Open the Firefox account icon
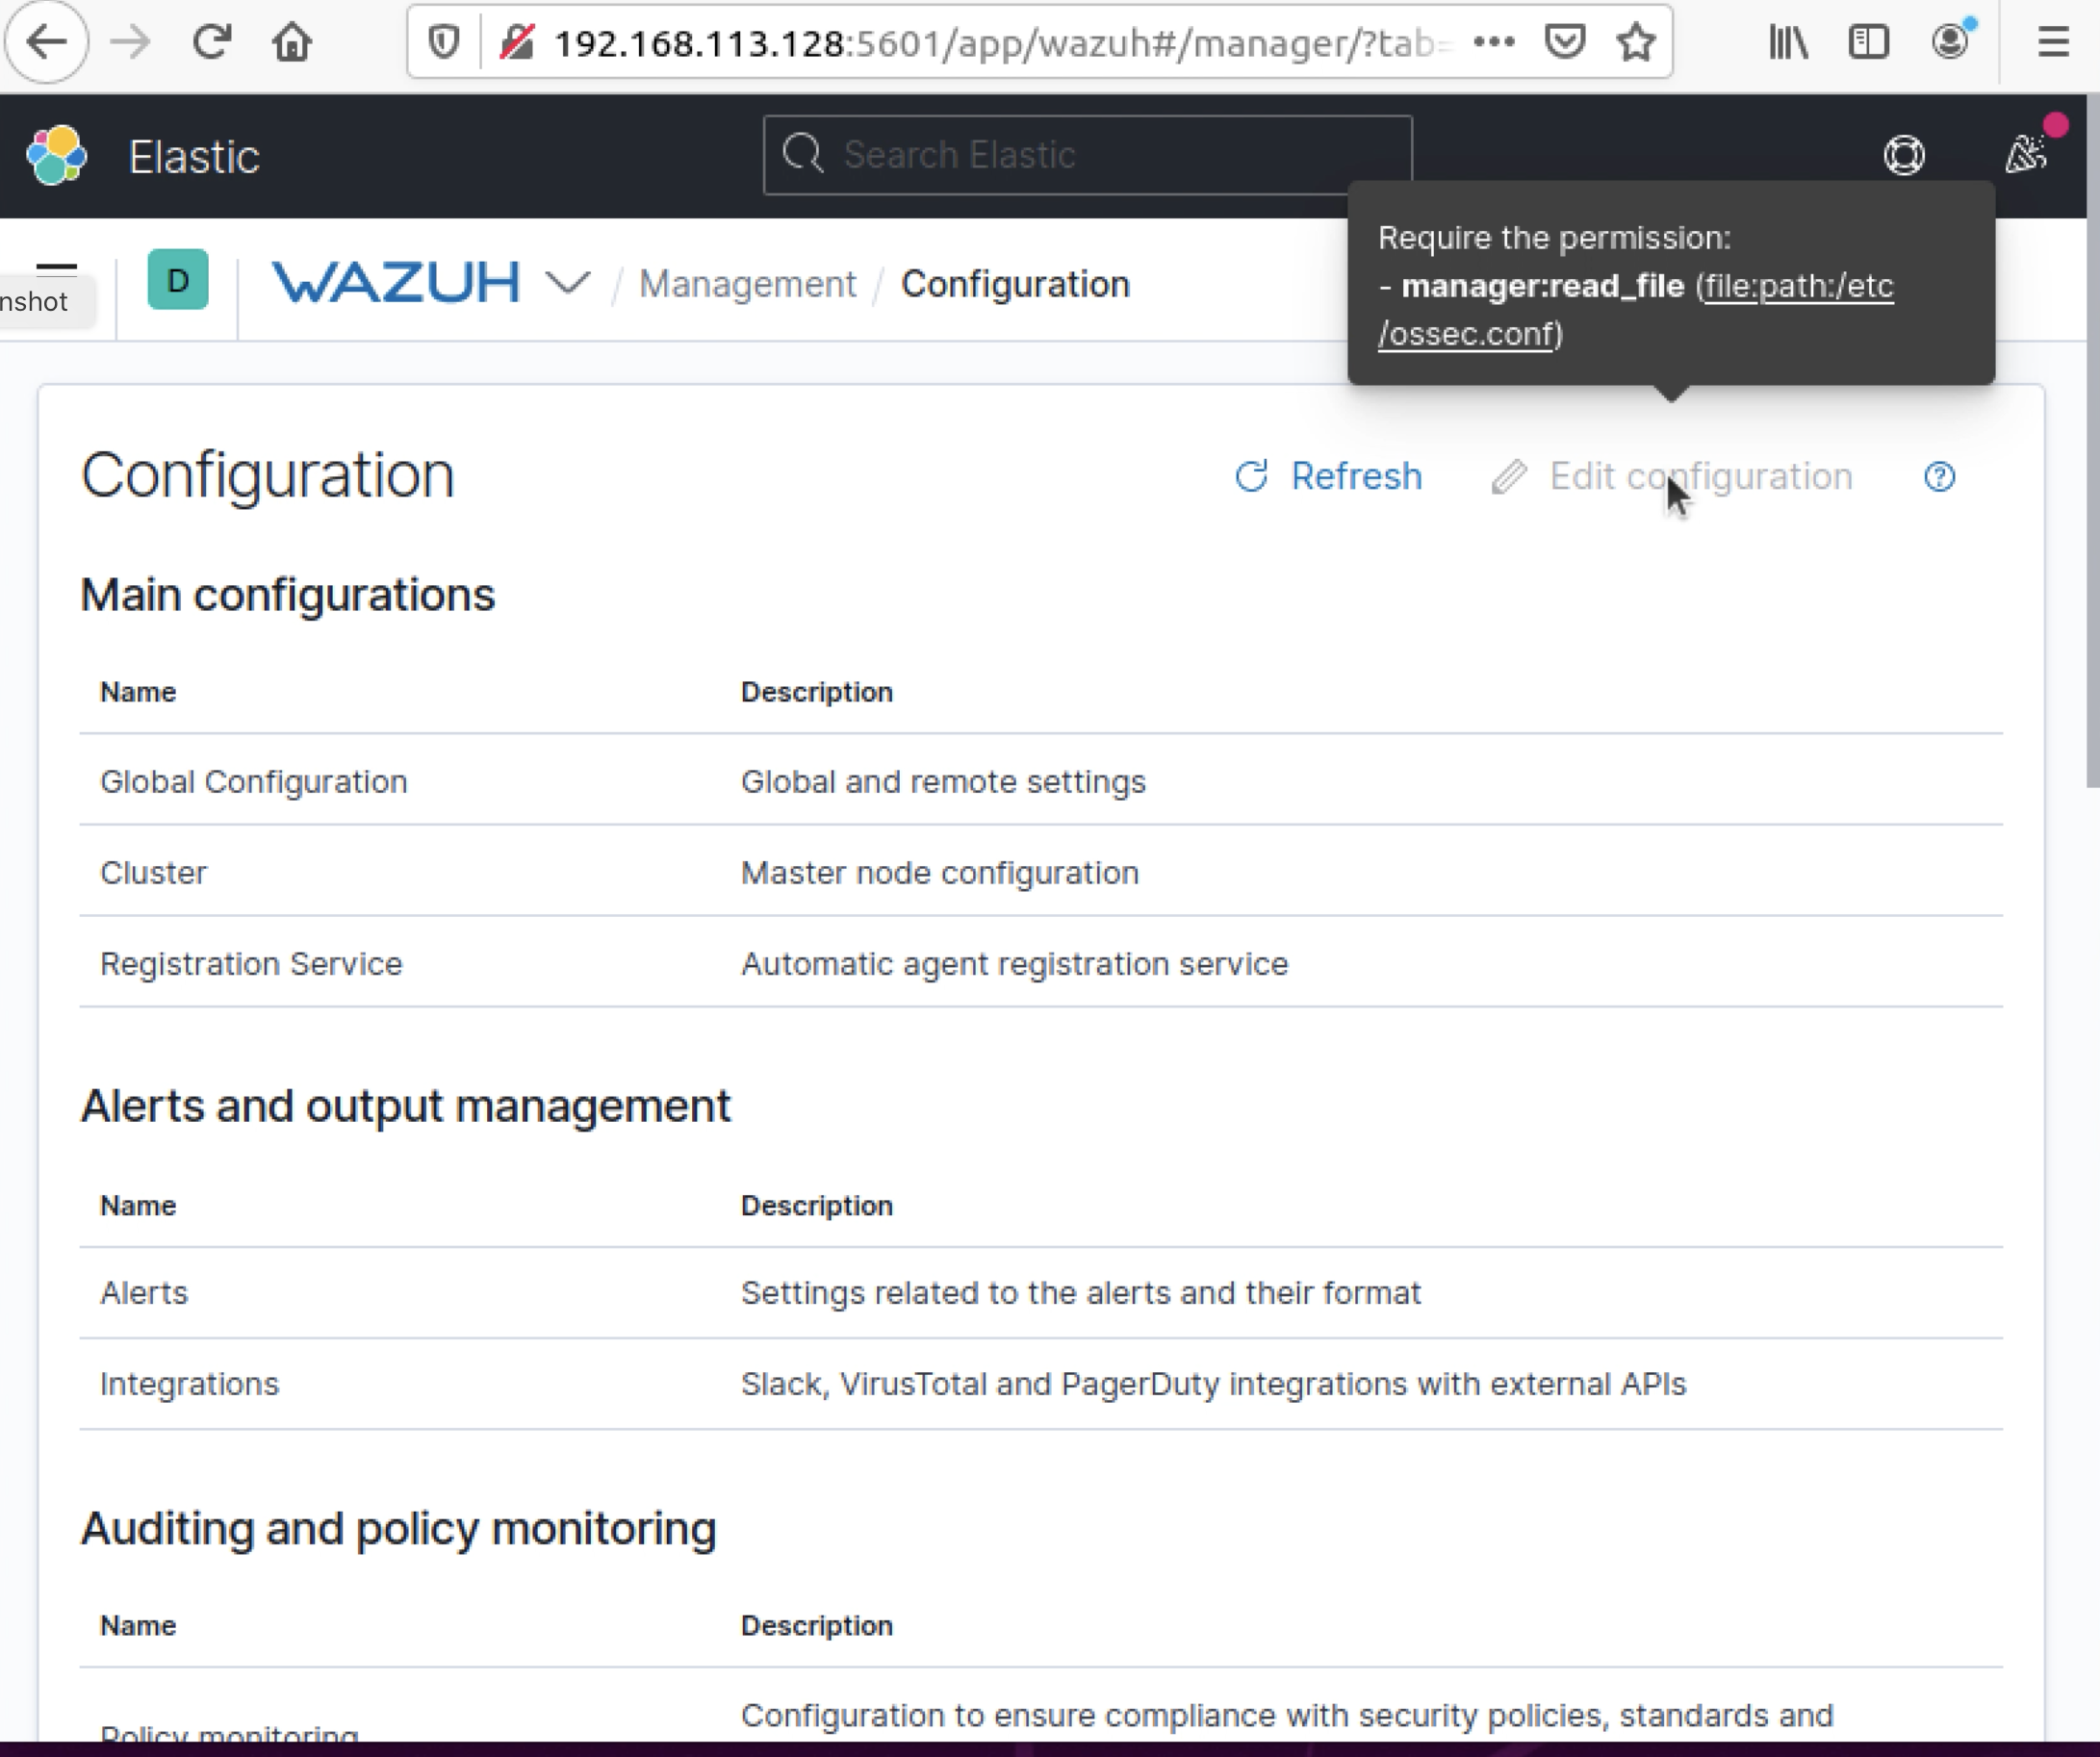Screen dimensions: 2100x1757 tap(1950, 41)
